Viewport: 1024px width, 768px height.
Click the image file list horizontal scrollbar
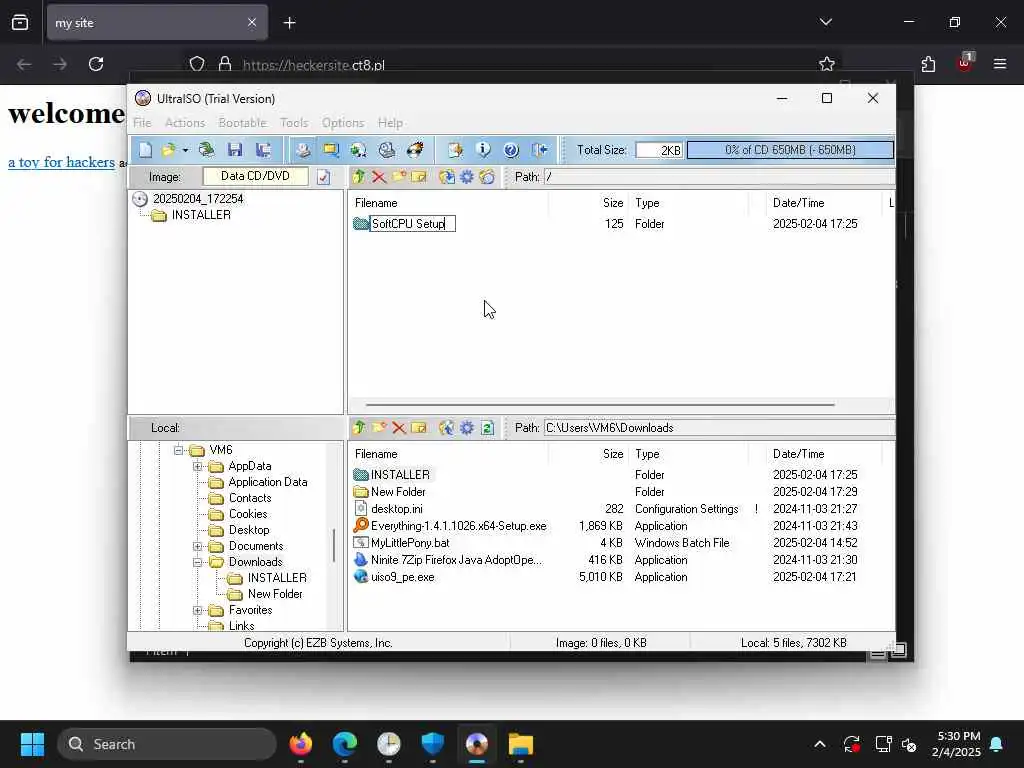pyautogui.click(x=600, y=405)
